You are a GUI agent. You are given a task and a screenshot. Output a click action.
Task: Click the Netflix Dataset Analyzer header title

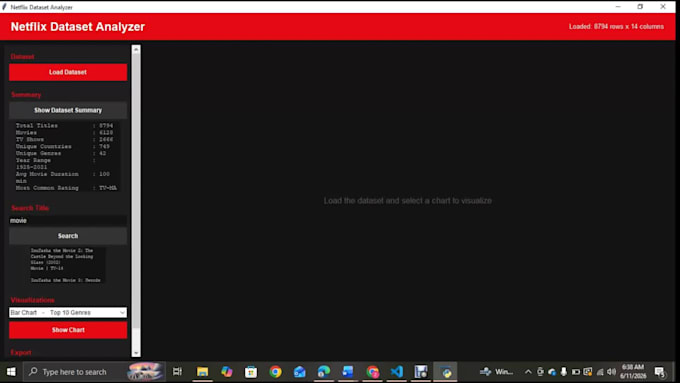(x=78, y=27)
